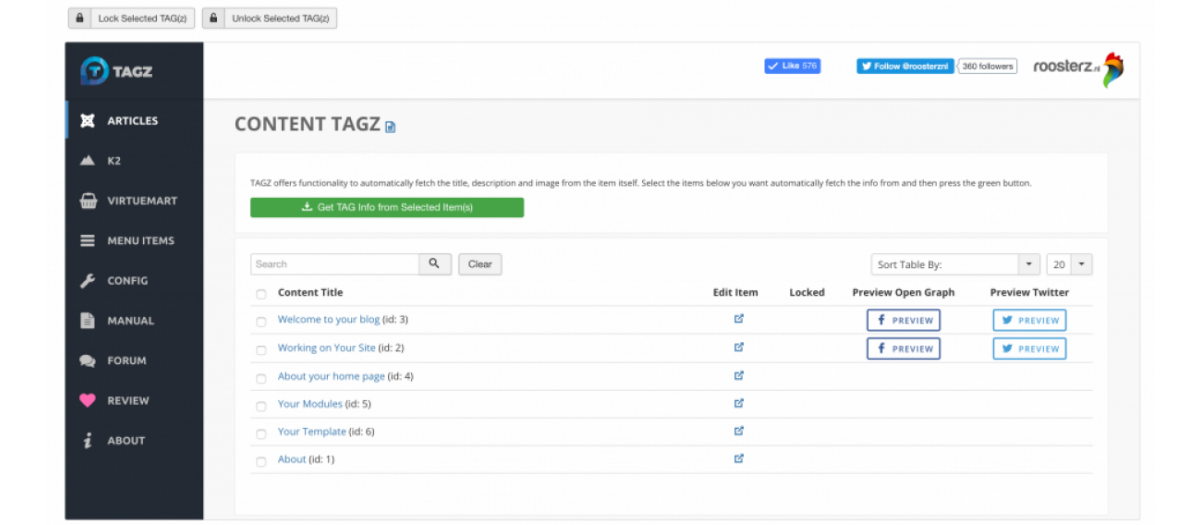
Task: Open the roosterz.nl logo link
Action: pyautogui.click(x=1078, y=69)
